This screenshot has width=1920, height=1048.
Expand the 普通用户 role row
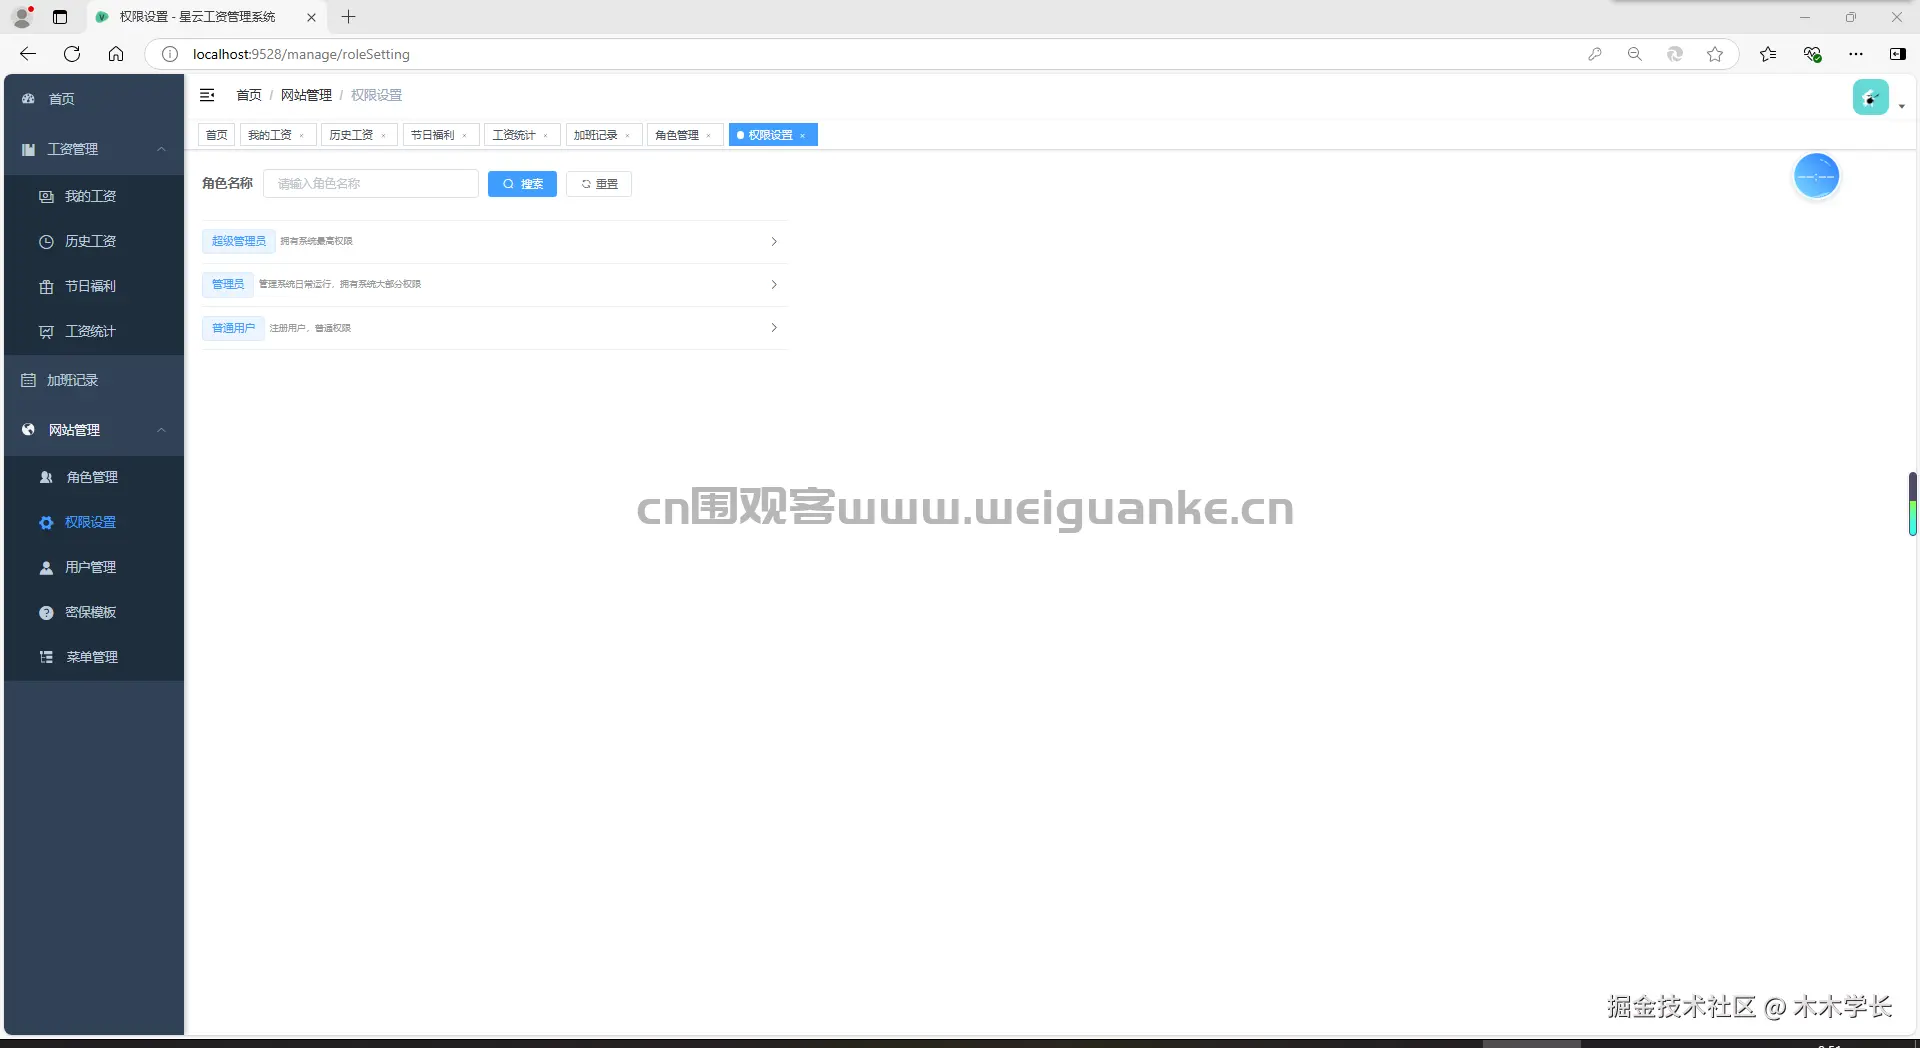(x=495, y=328)
